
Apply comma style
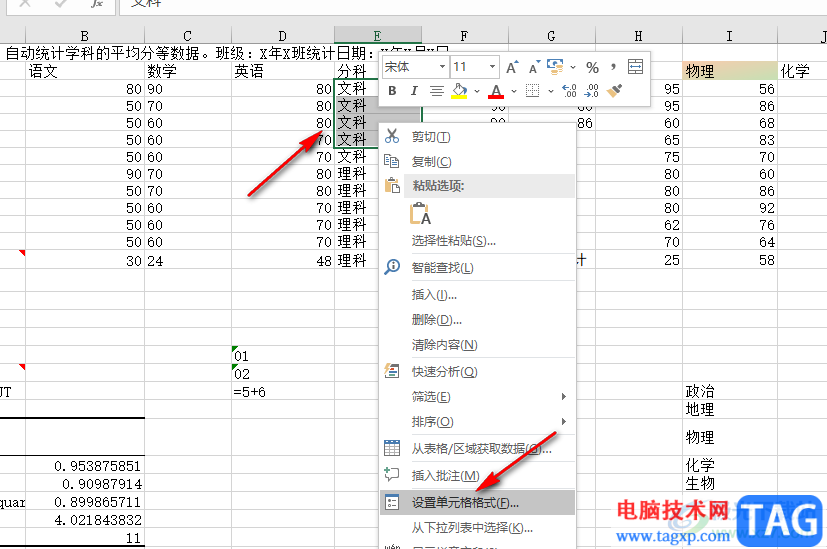coord(613,66)
